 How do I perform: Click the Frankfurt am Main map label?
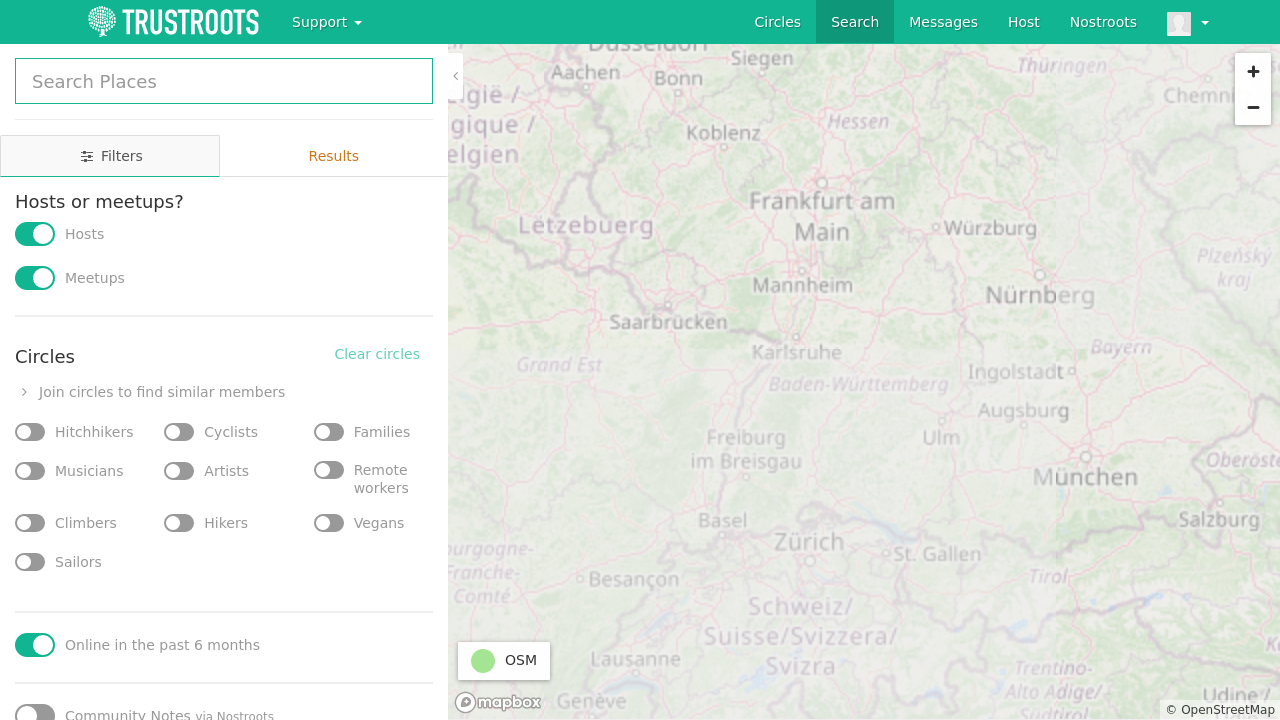pos(822,216)
